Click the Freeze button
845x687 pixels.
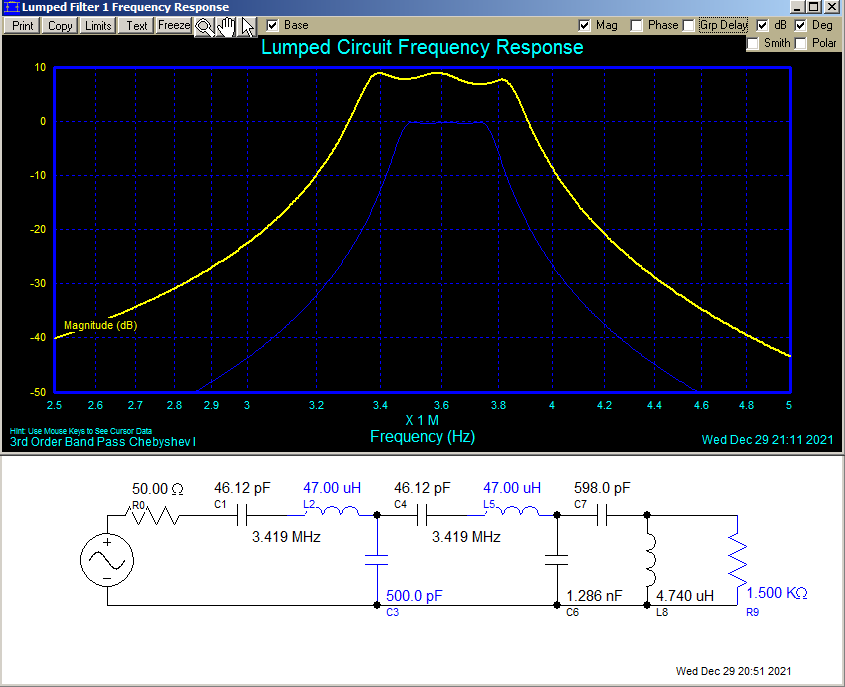tap(173, 26)
